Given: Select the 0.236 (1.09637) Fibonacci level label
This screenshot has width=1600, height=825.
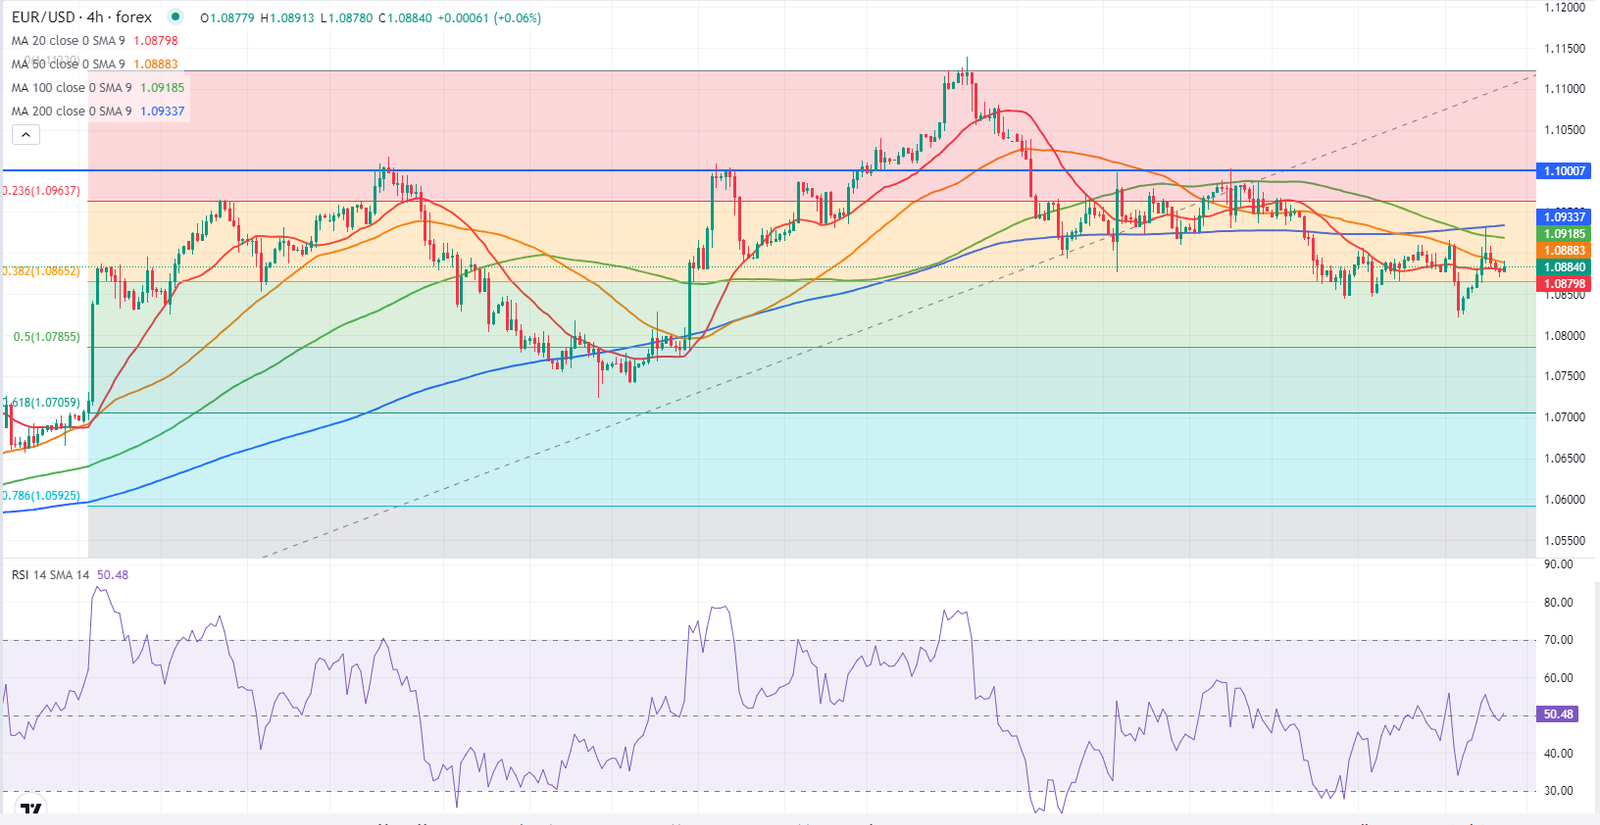Looking at the screenshot, I should click(x=42, y=191).
